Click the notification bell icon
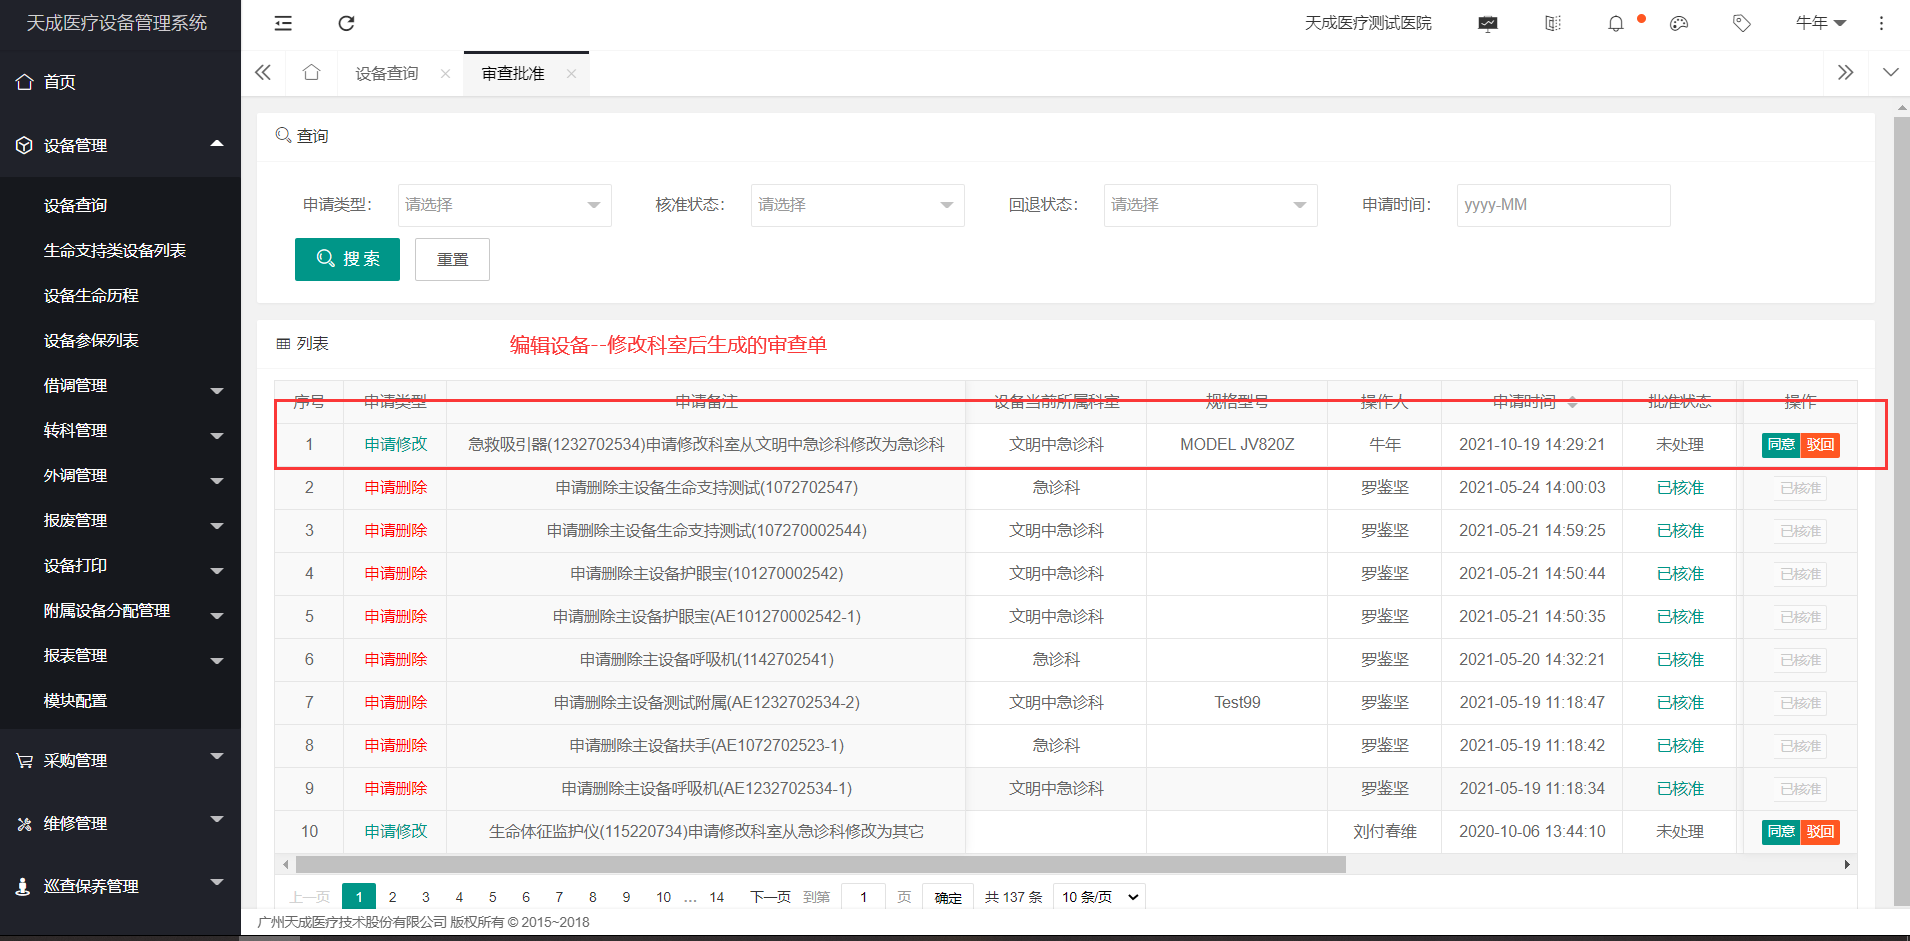Image resolution: width=1910 pixels, height=941 pixels. [1616, 23]
